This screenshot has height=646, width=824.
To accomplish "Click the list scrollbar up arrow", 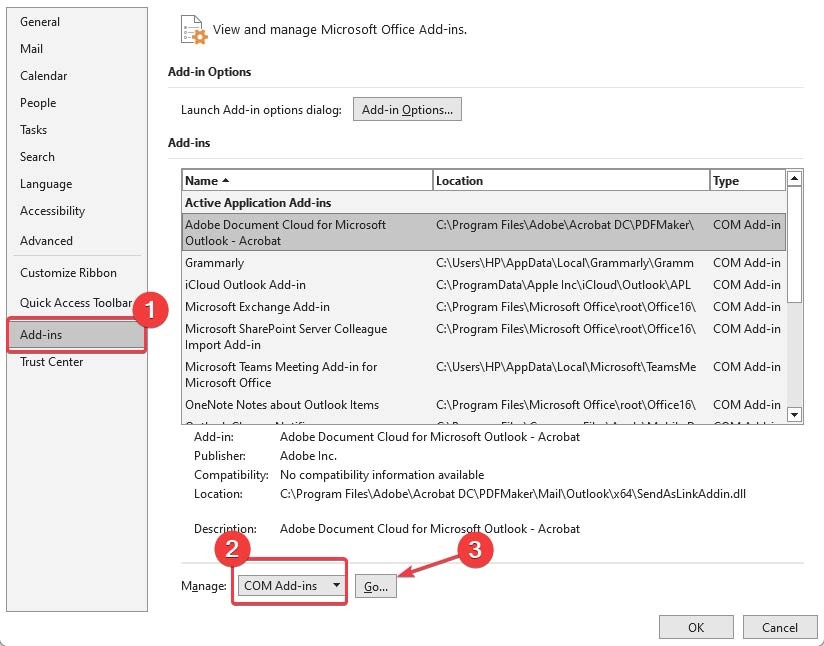I will tap(794, 179).
